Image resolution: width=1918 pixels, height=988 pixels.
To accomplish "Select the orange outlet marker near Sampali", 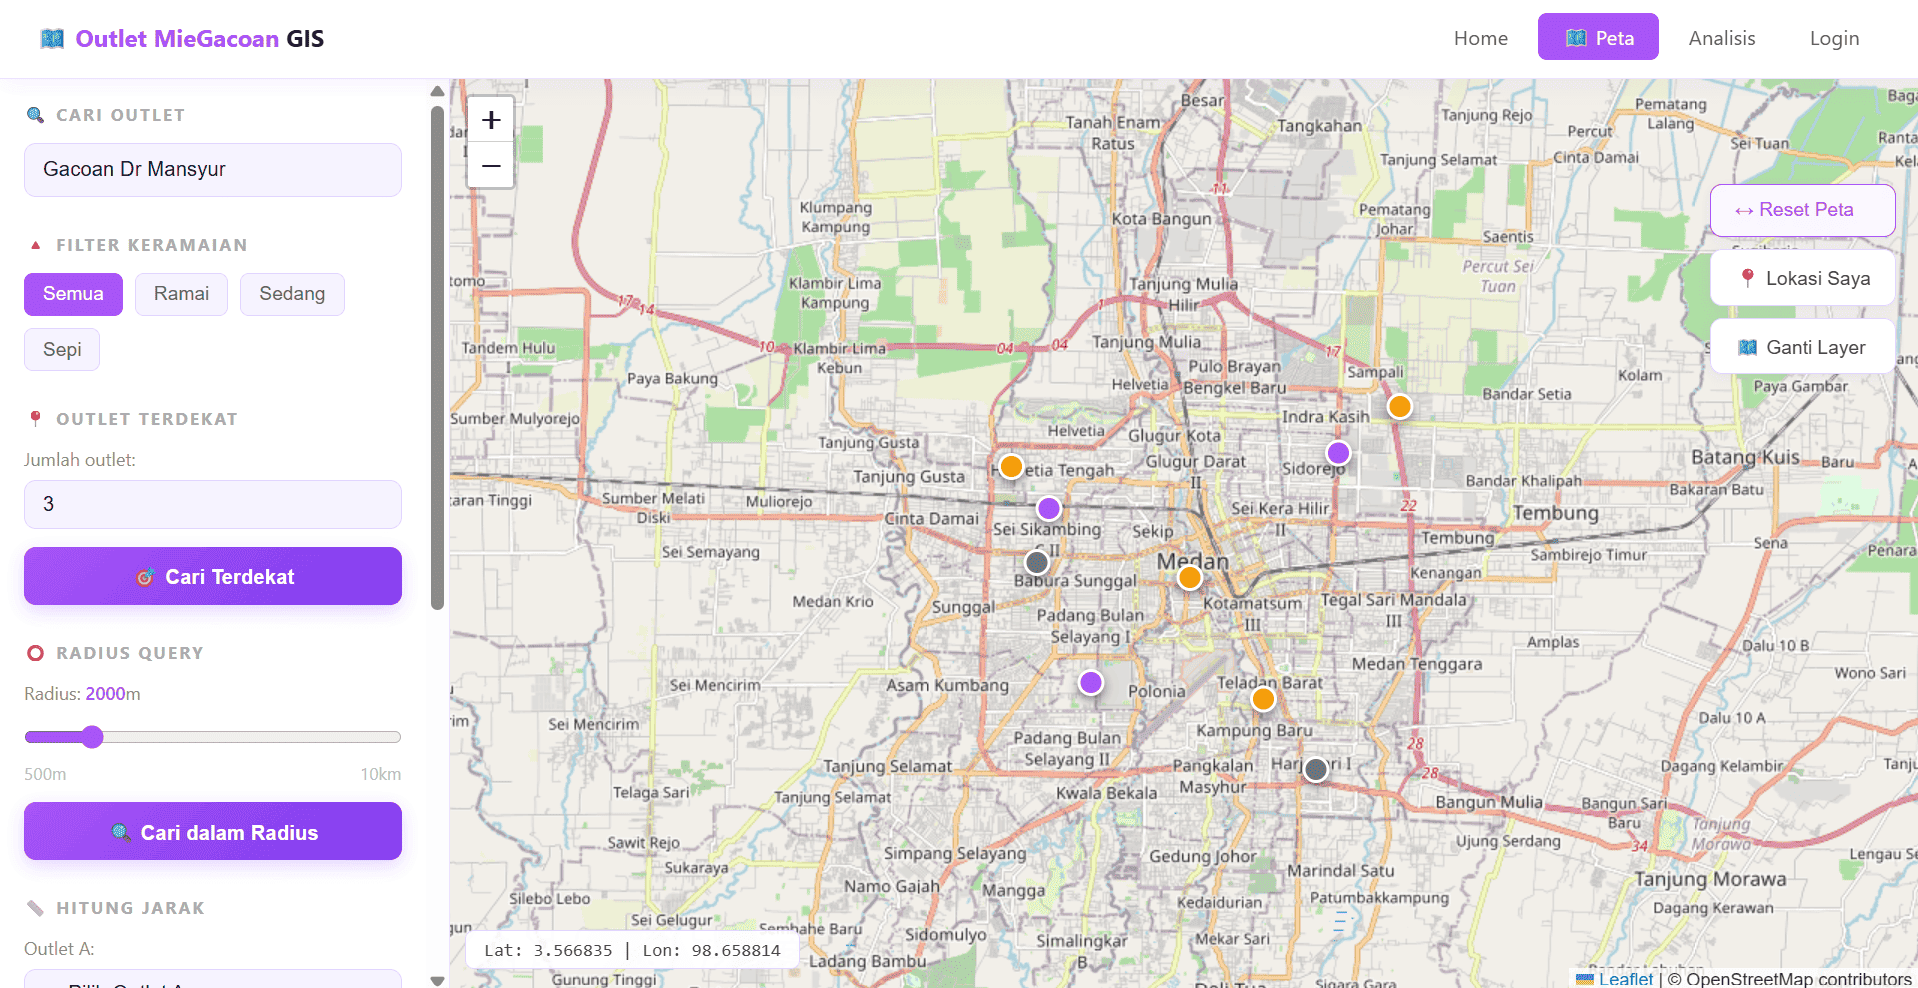I will click(1399, 406).
